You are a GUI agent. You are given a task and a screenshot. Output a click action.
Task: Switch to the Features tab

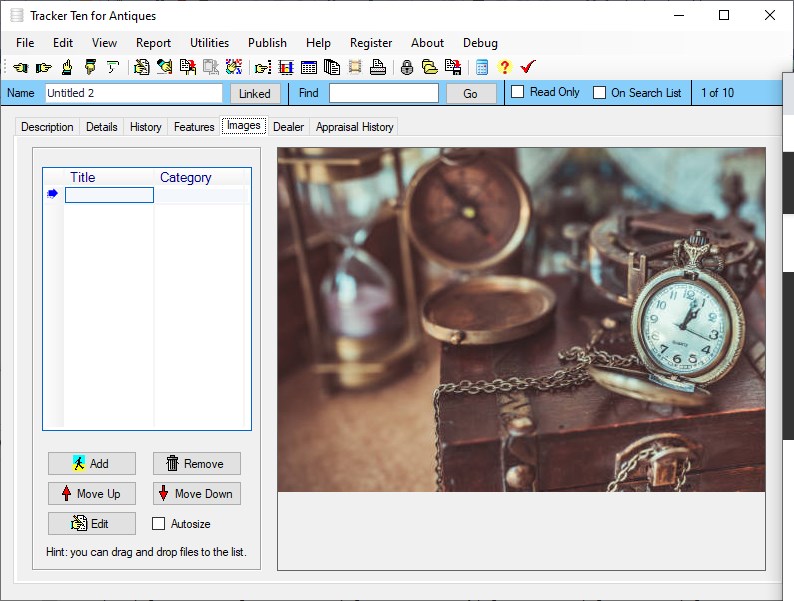194,127
